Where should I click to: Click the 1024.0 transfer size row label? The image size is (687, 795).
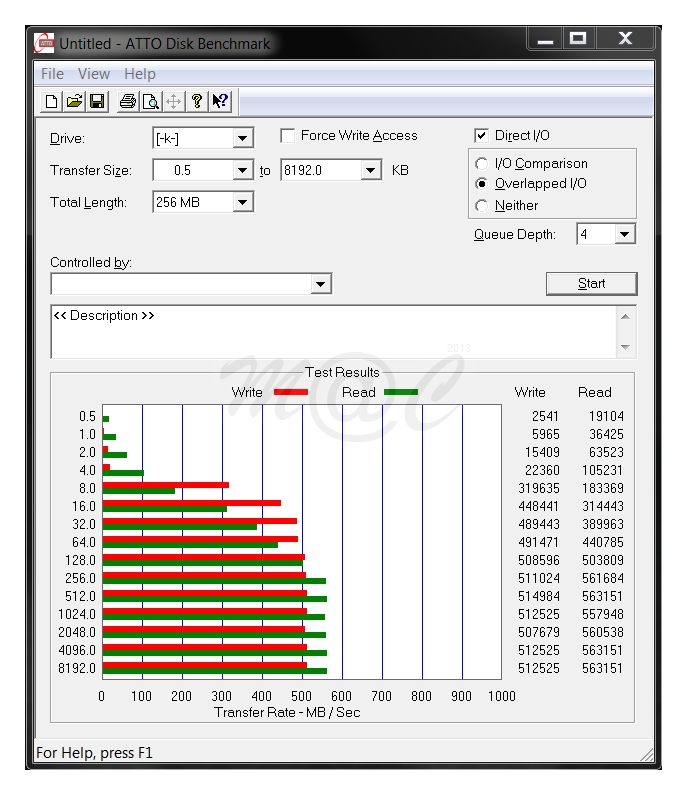click(77, 615)
